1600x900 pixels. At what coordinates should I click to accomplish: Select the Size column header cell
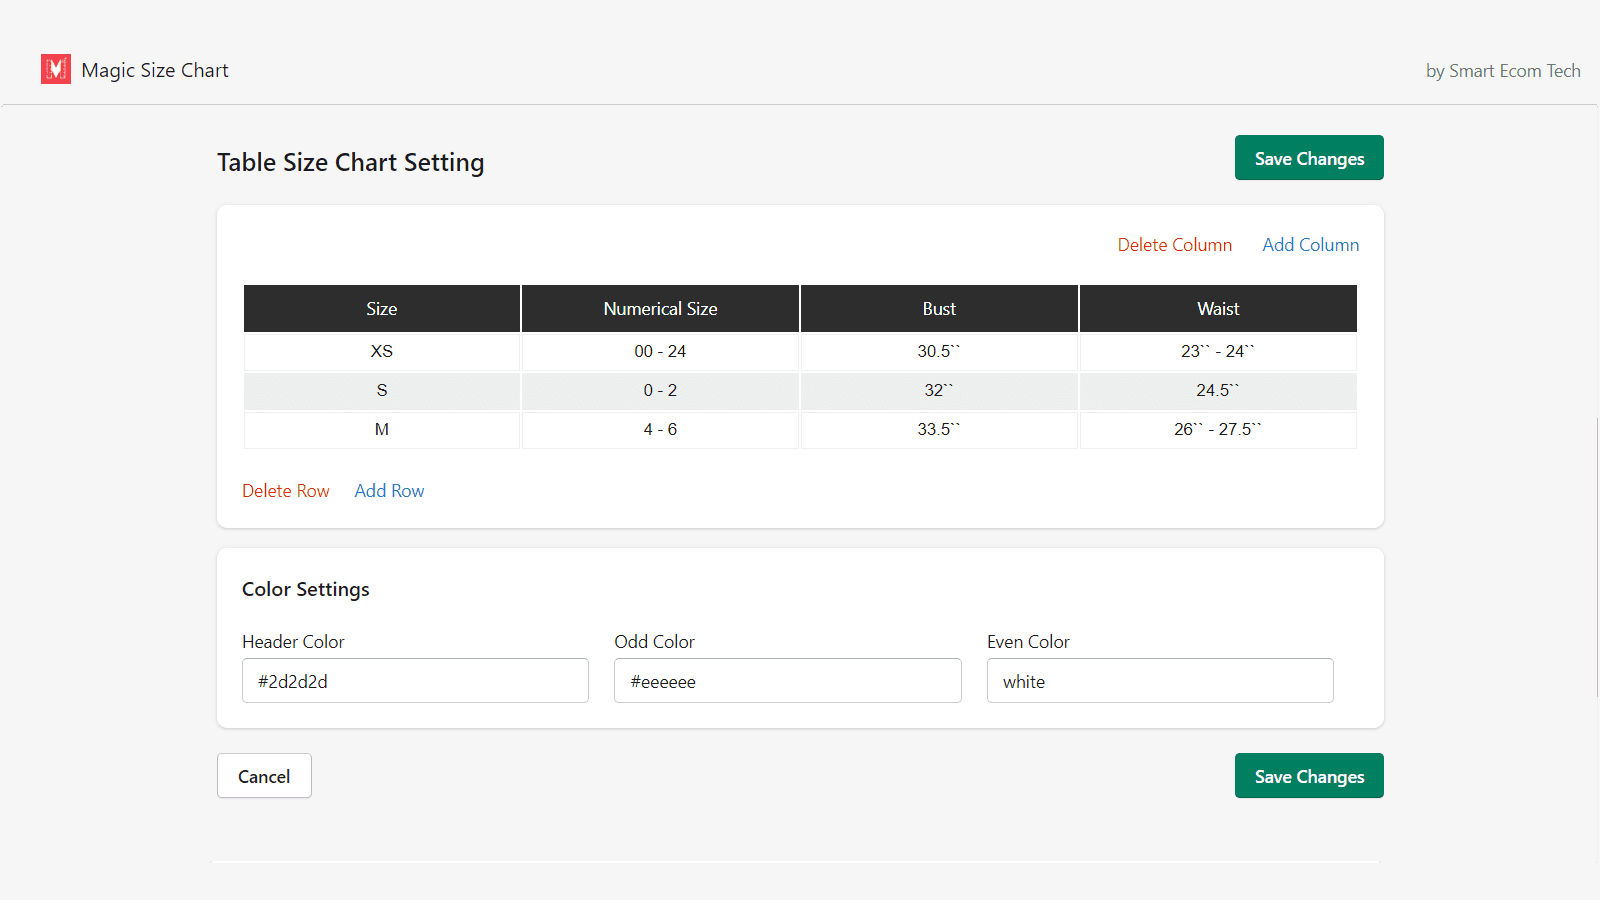coord(381,309)
